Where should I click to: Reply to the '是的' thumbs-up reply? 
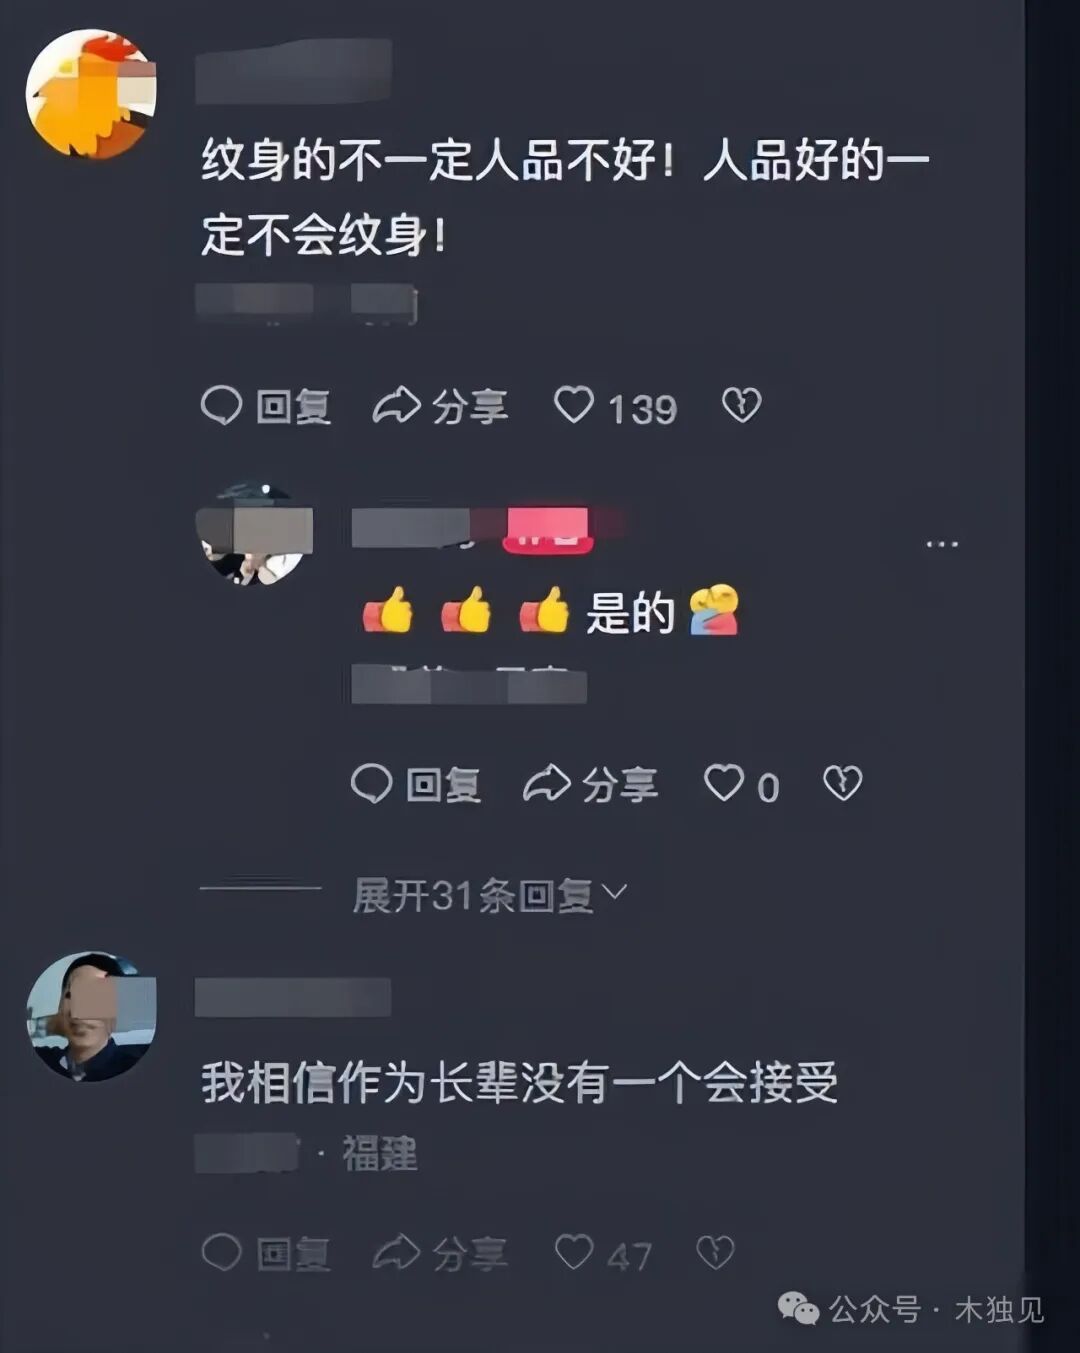point(416,784)
